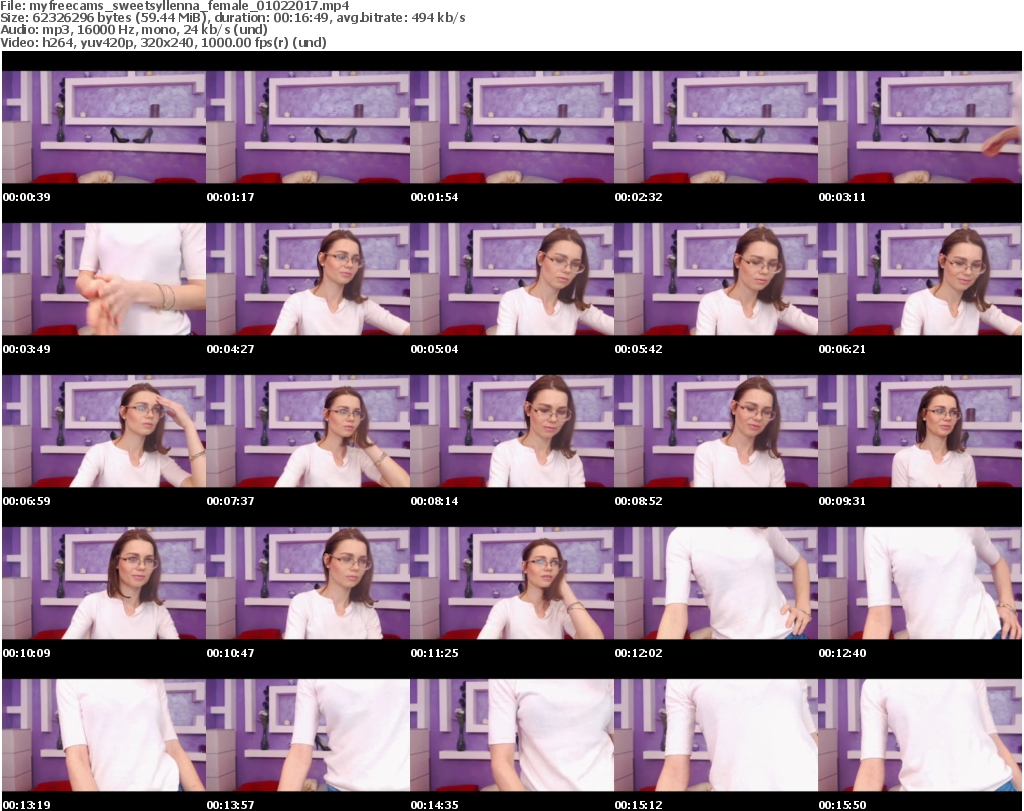The image size is (1024, 811).
Task: Select the thumbnail frame at 00:10:09
Action: [x=104, y=583]
